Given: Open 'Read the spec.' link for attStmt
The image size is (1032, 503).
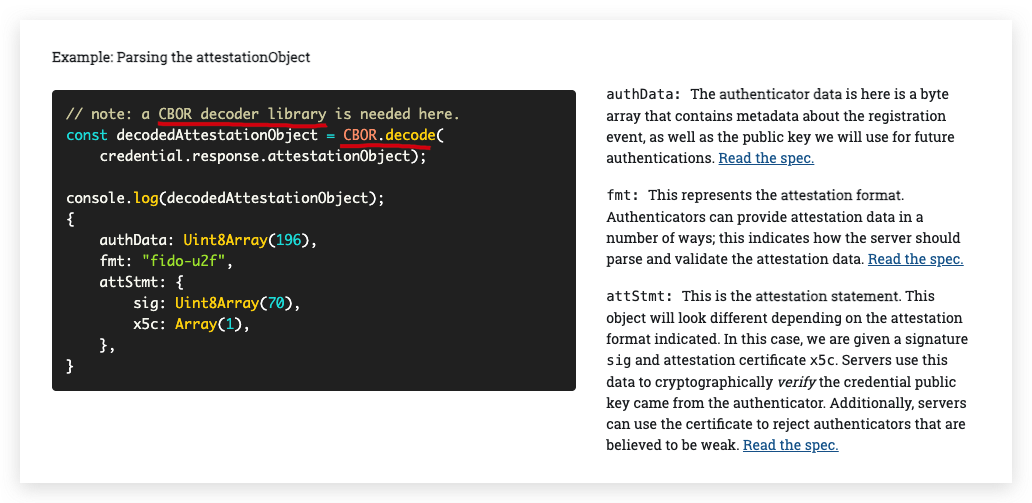Looking at the screenshot, I should [790, 446].
